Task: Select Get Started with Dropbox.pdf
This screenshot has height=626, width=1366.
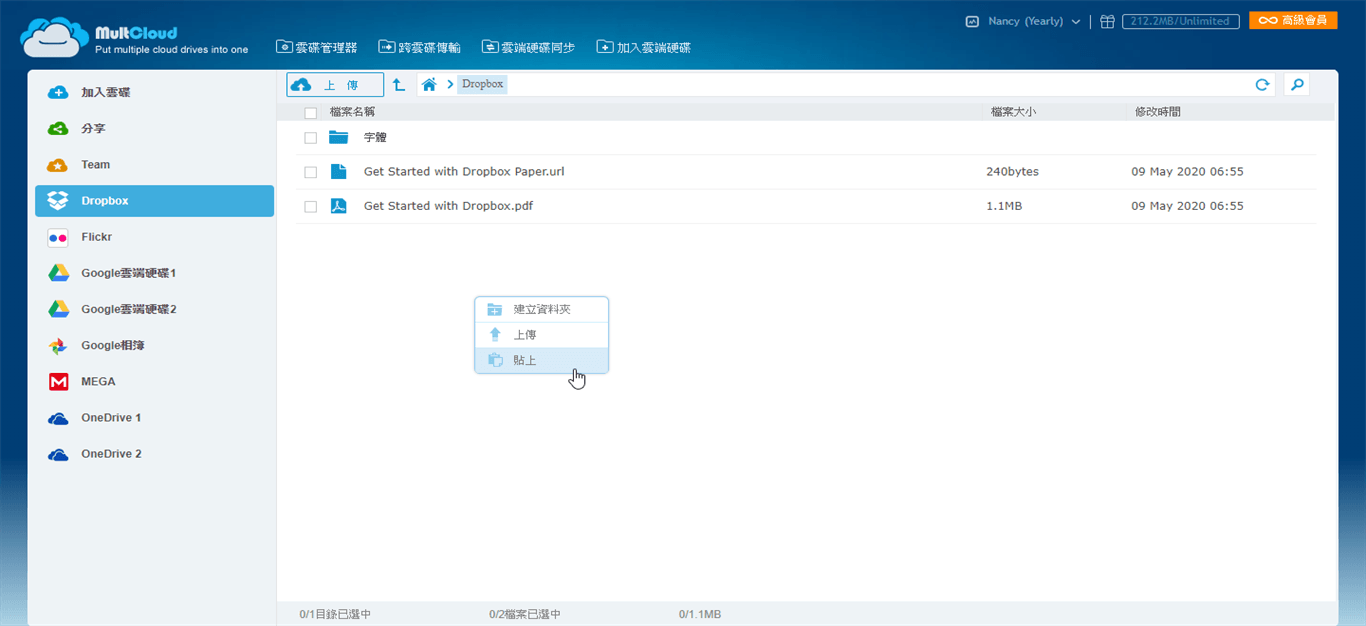Action: coord(448,206)
